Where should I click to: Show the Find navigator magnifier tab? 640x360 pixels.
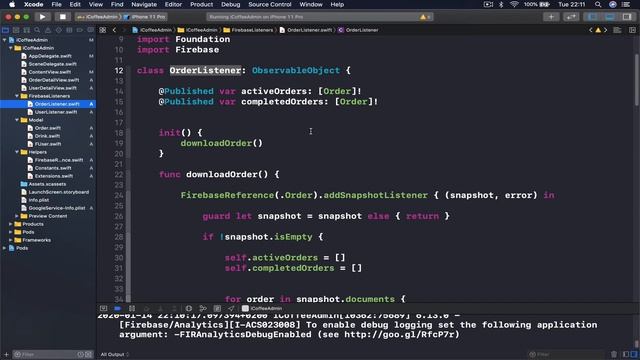click(x=37, y=30)
